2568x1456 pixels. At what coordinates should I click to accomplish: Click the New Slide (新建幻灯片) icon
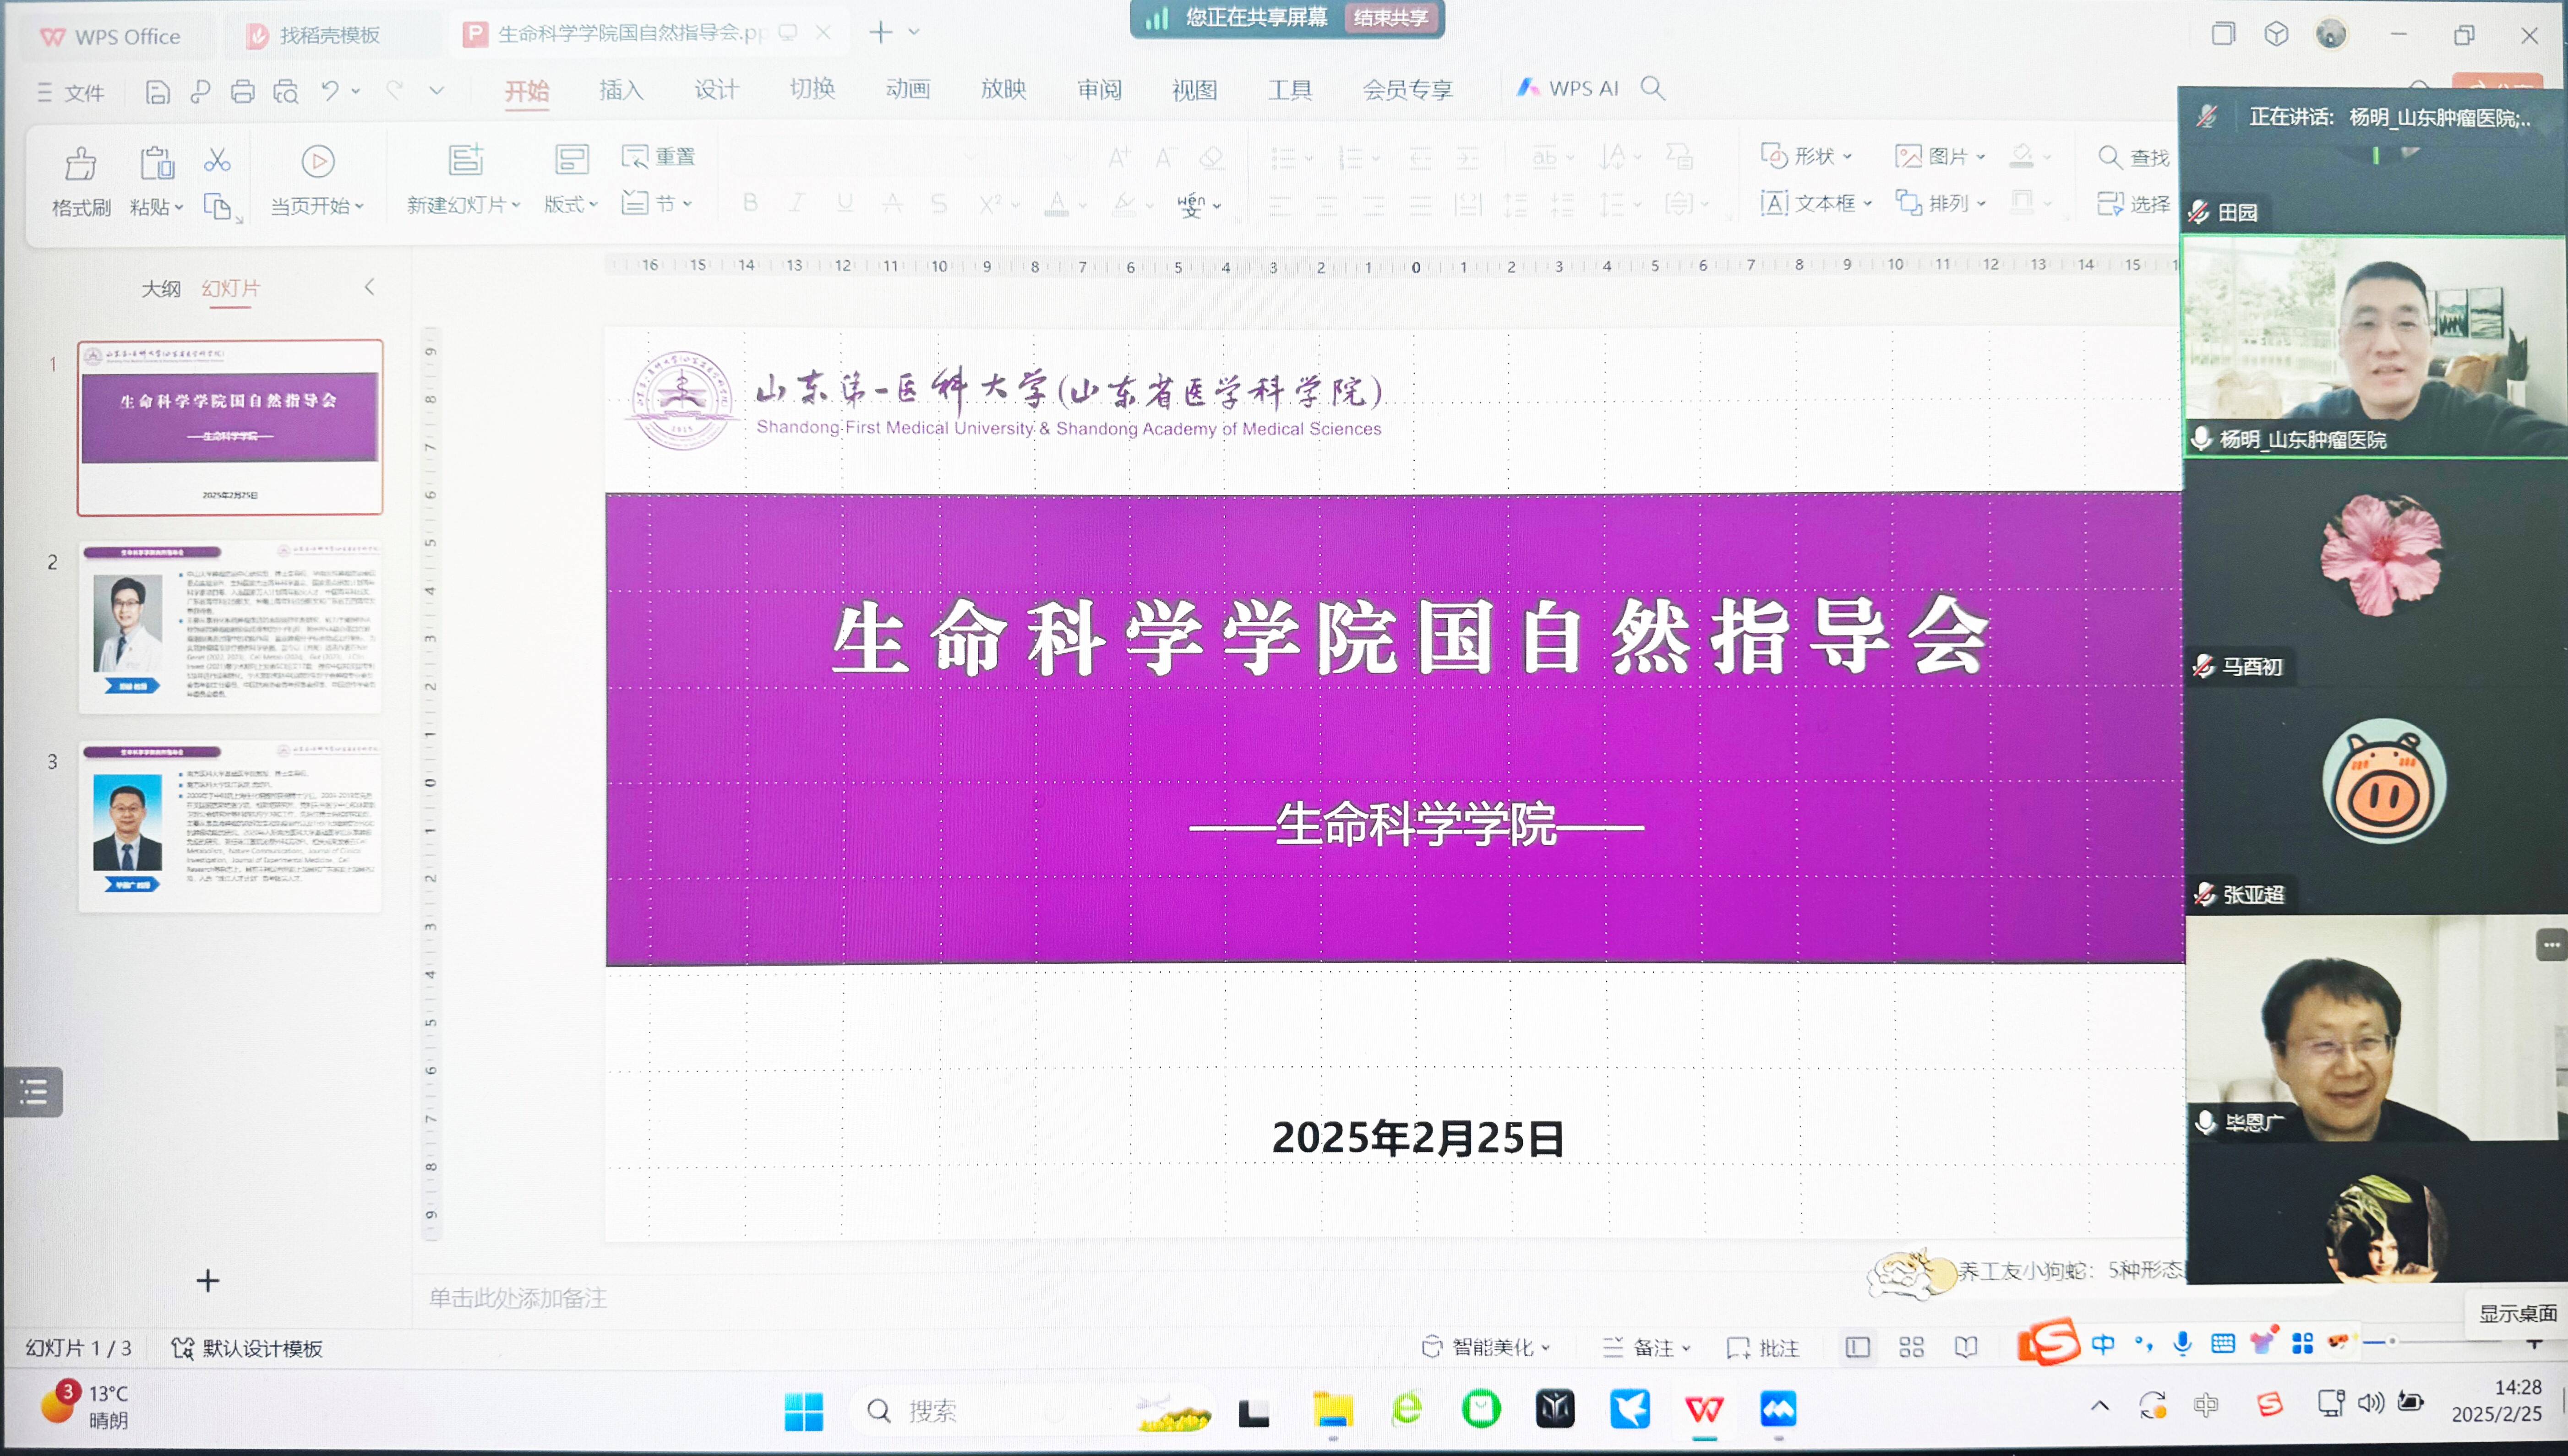[465, 159]
